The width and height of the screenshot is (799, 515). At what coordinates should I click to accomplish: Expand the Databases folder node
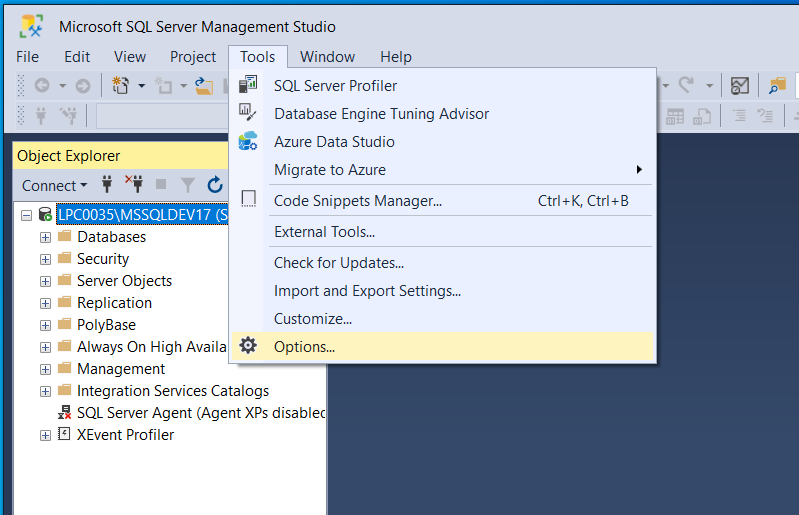tap(45, 237)
